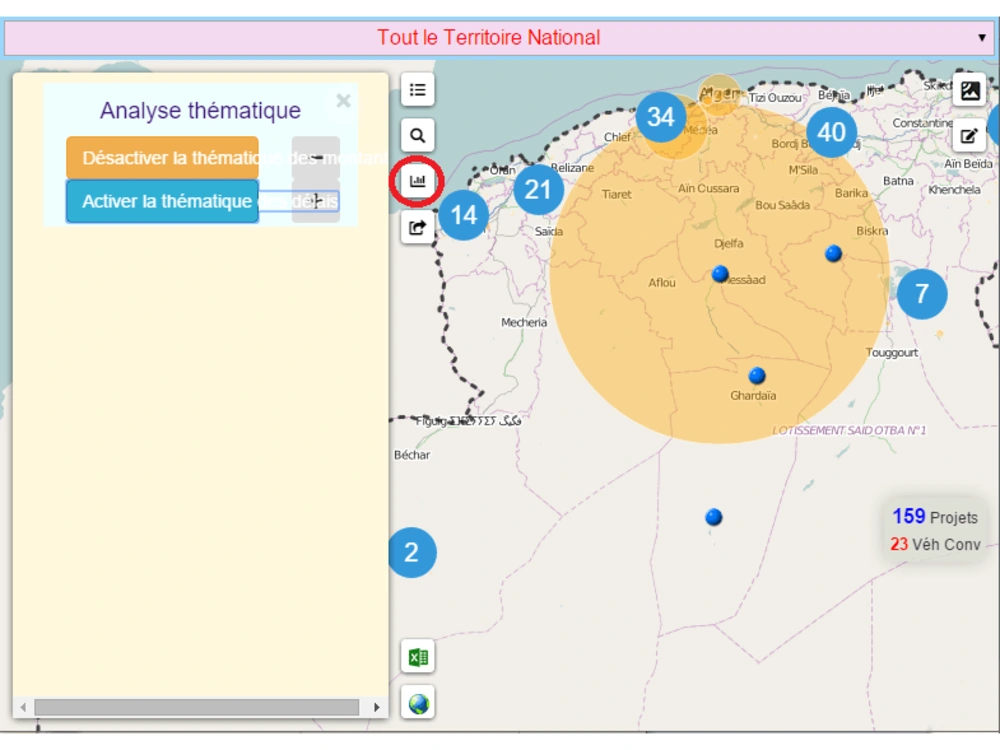Click the image layer icon top right
The width and height of the screenshot is (1000, 750).
[x=969, y=91]
